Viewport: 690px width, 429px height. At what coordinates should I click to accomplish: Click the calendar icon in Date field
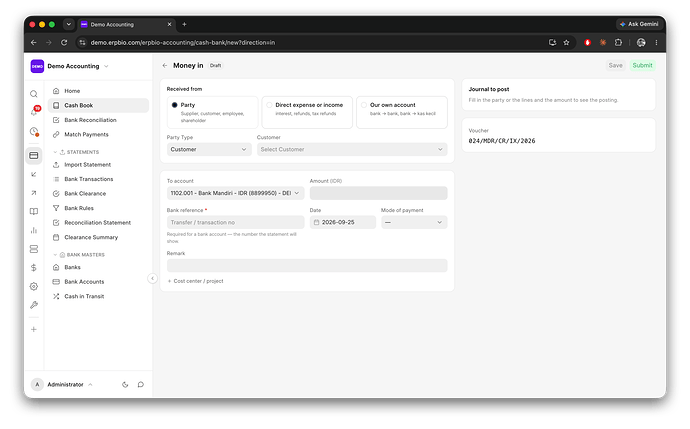(x=316, y=222)
